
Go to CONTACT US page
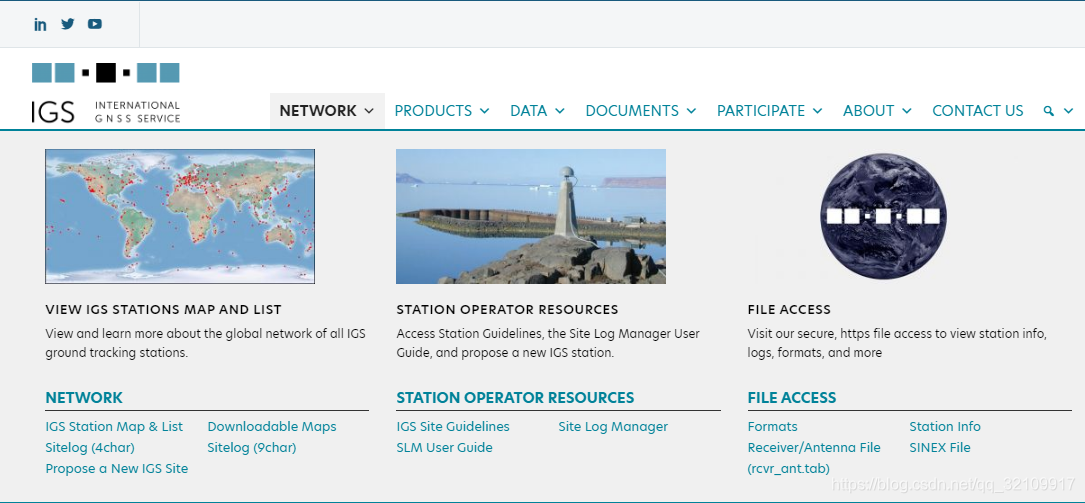coord(978,111)
